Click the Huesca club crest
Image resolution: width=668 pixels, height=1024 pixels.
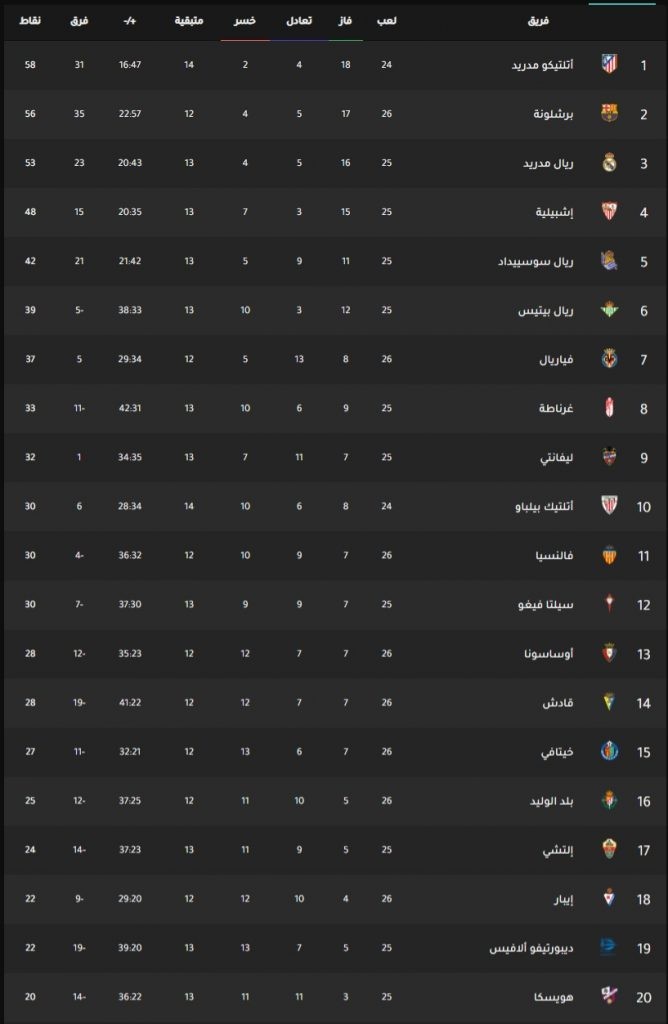coord(609,996)
